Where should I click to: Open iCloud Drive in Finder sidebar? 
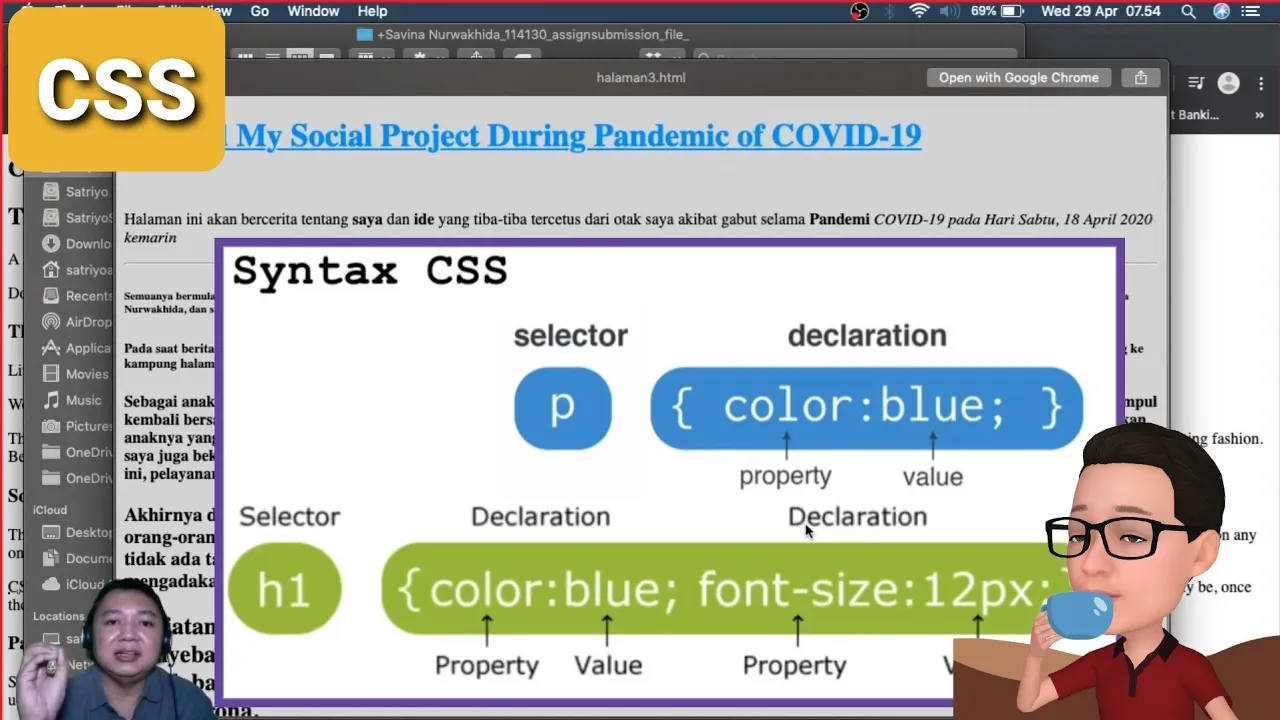coord(72,584)
